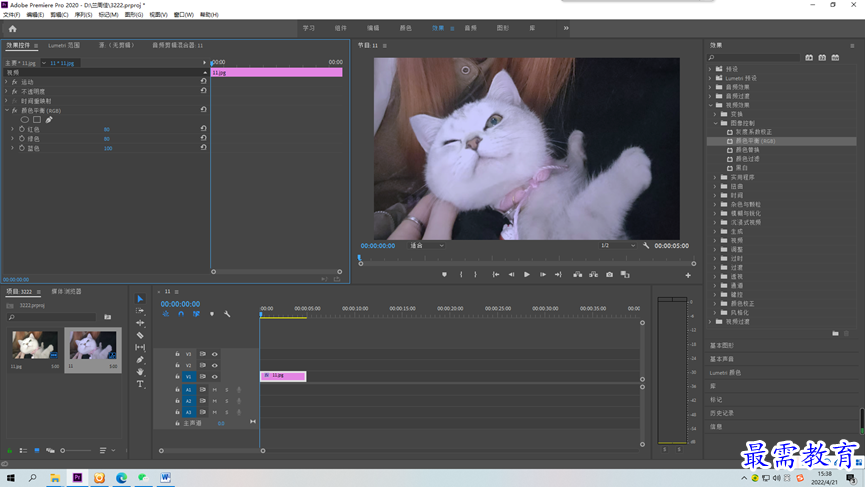Viewport: 865px width, 487px height.
Task: Pick free draw bezier mask pen
Action: point(49,120)
